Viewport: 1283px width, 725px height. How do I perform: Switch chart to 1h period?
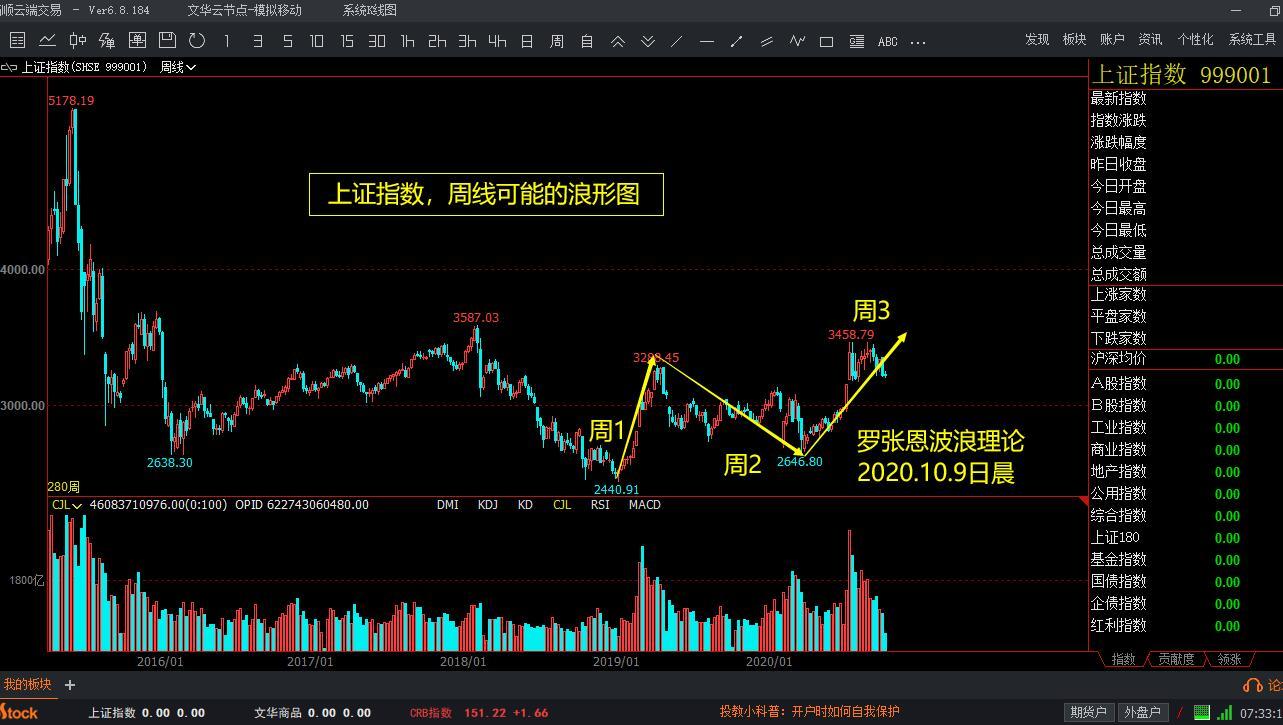point(407,41)
